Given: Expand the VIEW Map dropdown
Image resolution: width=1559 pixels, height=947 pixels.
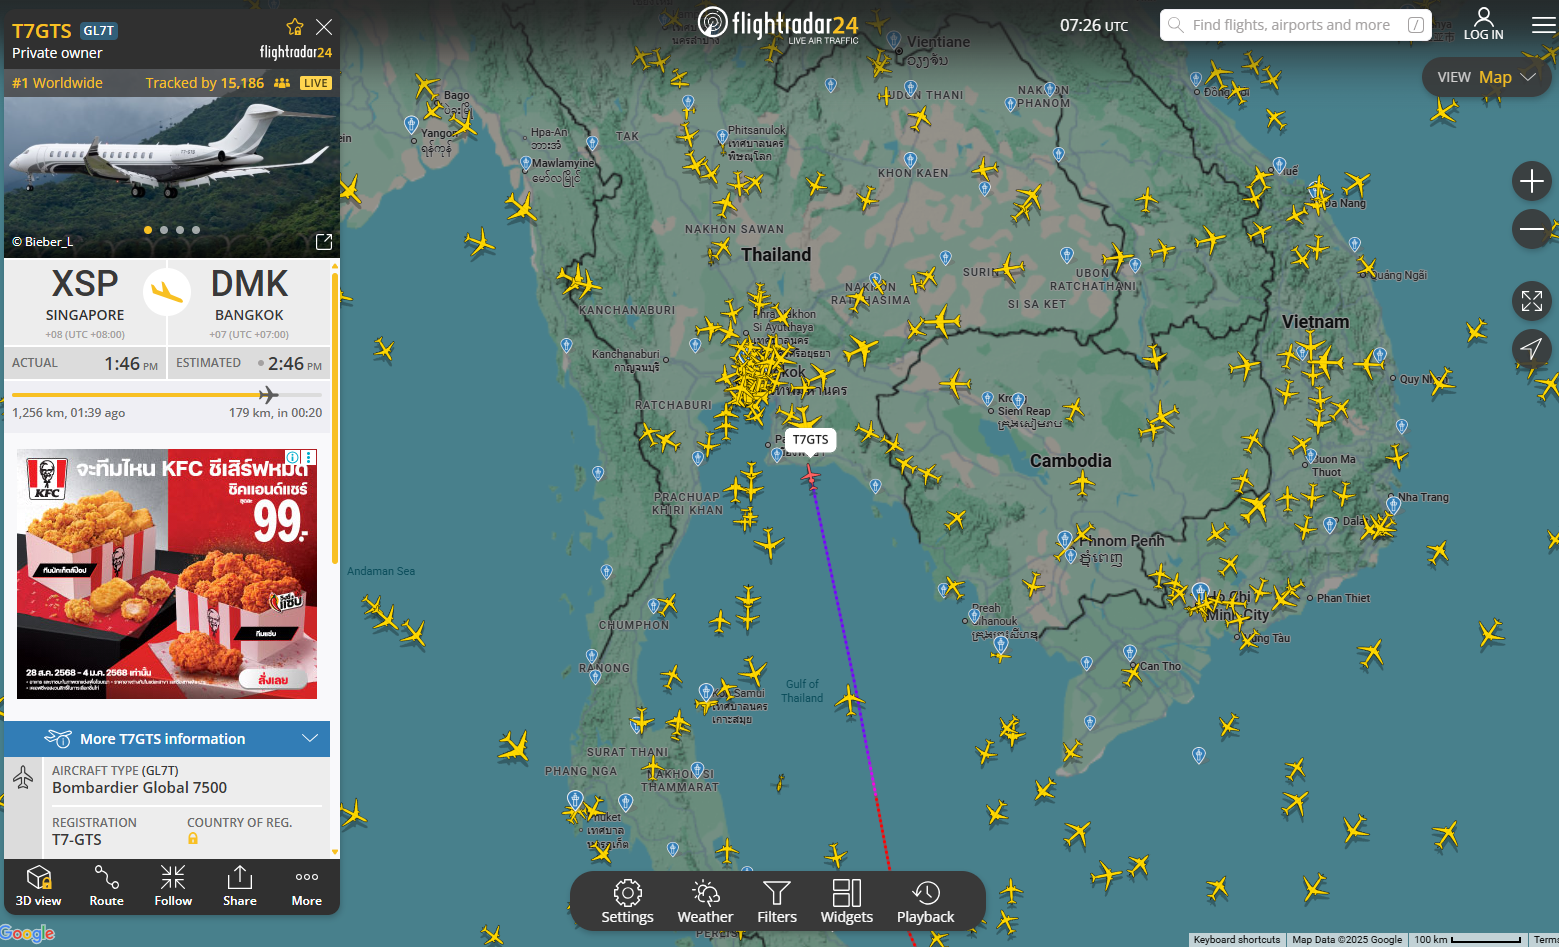Looking at the screenshot, I should (x=1486, y=77).
